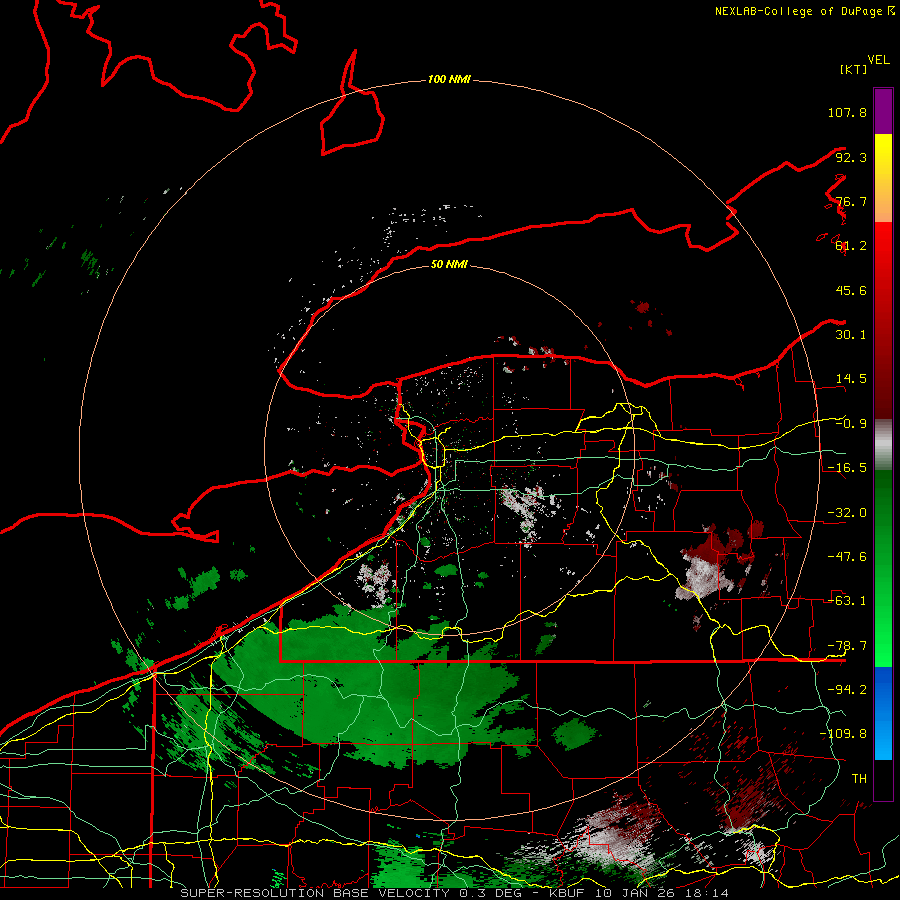Click the -109.8 legend value
The image size is (900, 900).
click(x=843, y=734)
